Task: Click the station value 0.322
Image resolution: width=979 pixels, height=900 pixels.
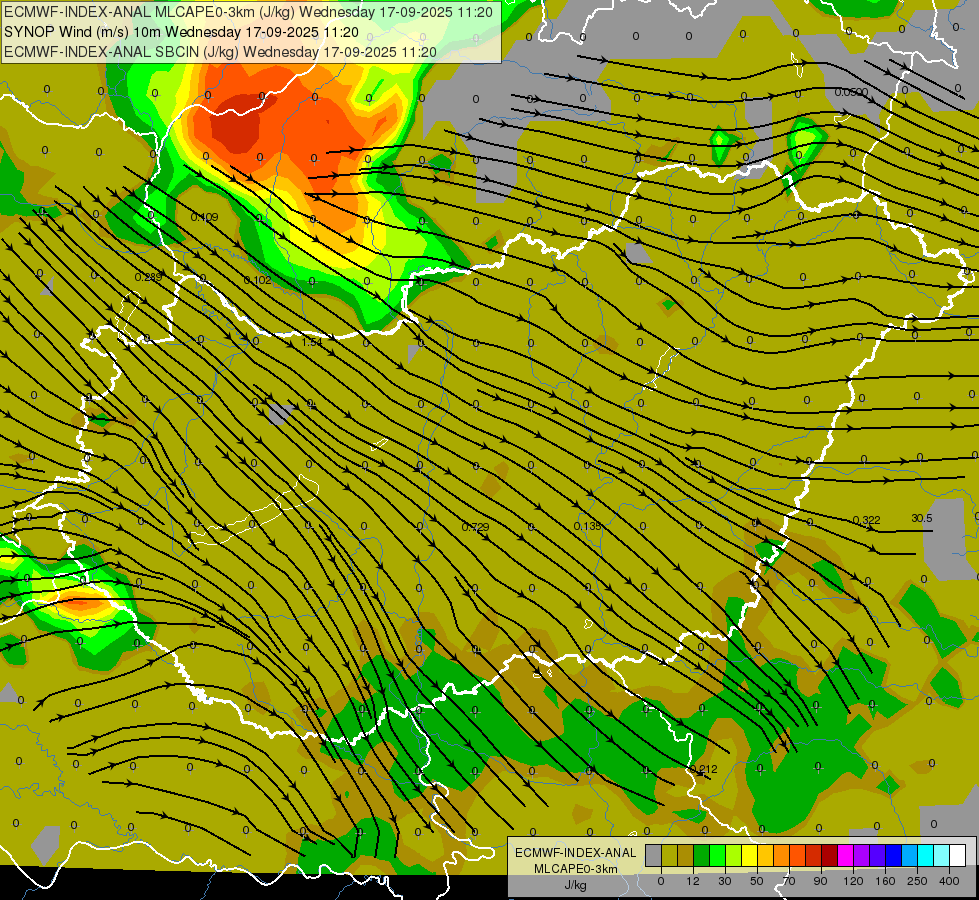Action: (x=866, y=520)
